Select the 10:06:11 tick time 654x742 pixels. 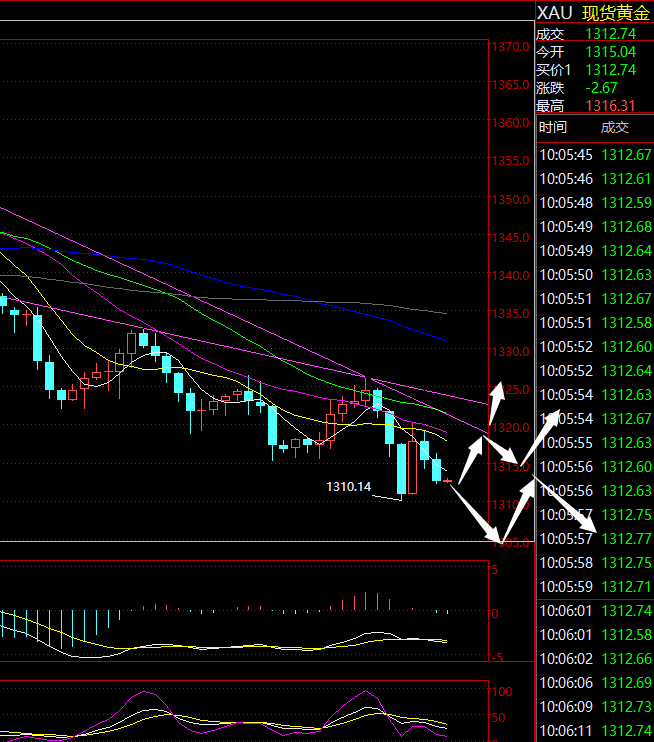point(566,731)
